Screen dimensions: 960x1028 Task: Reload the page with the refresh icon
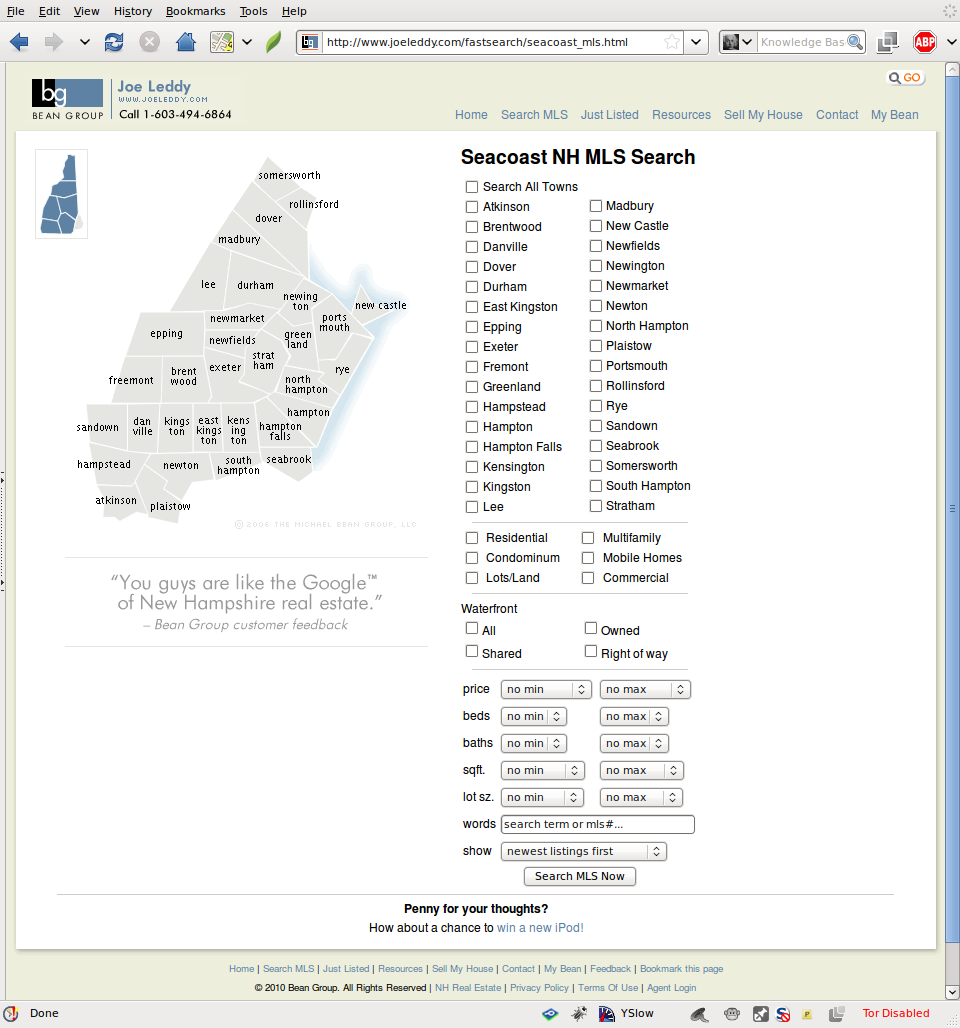tap(114, 42)
